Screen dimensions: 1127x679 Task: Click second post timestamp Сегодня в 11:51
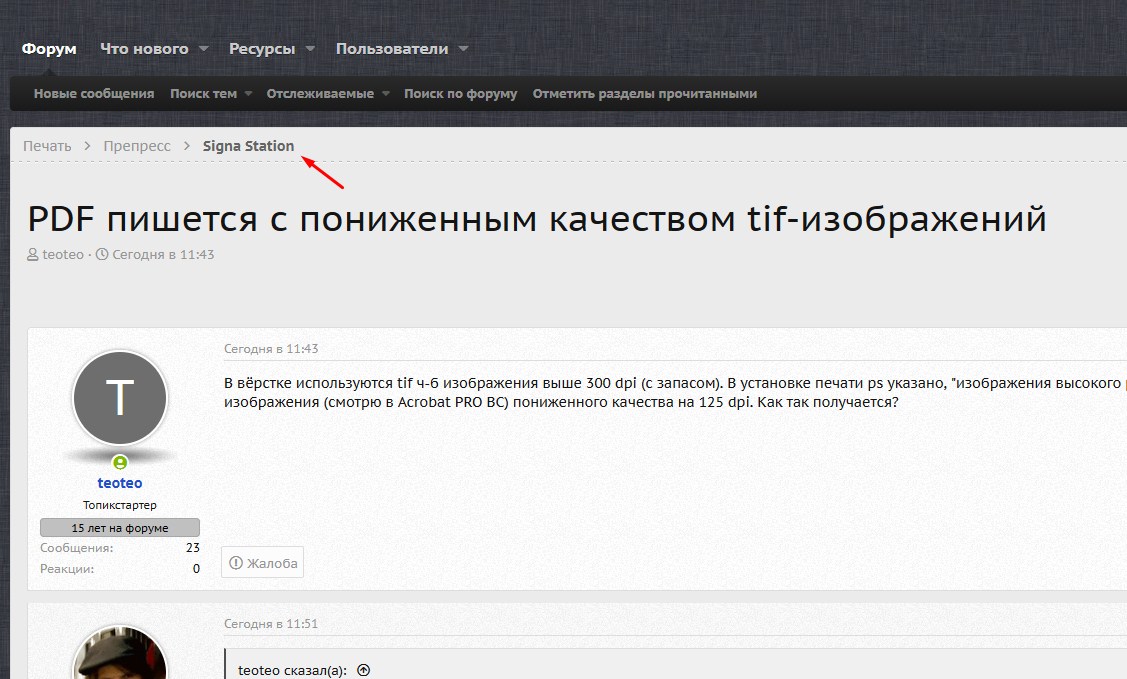271,624
